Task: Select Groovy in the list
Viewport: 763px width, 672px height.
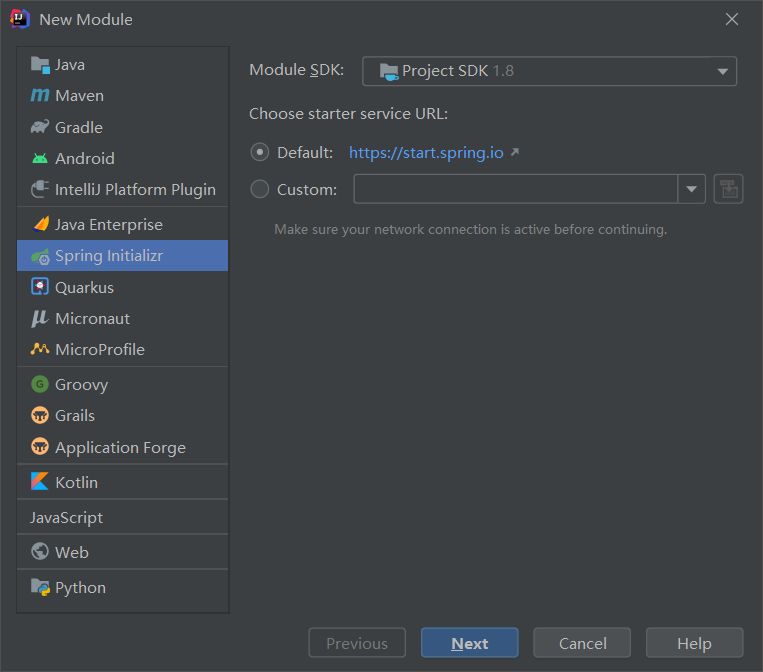Action: pos(123,384)
